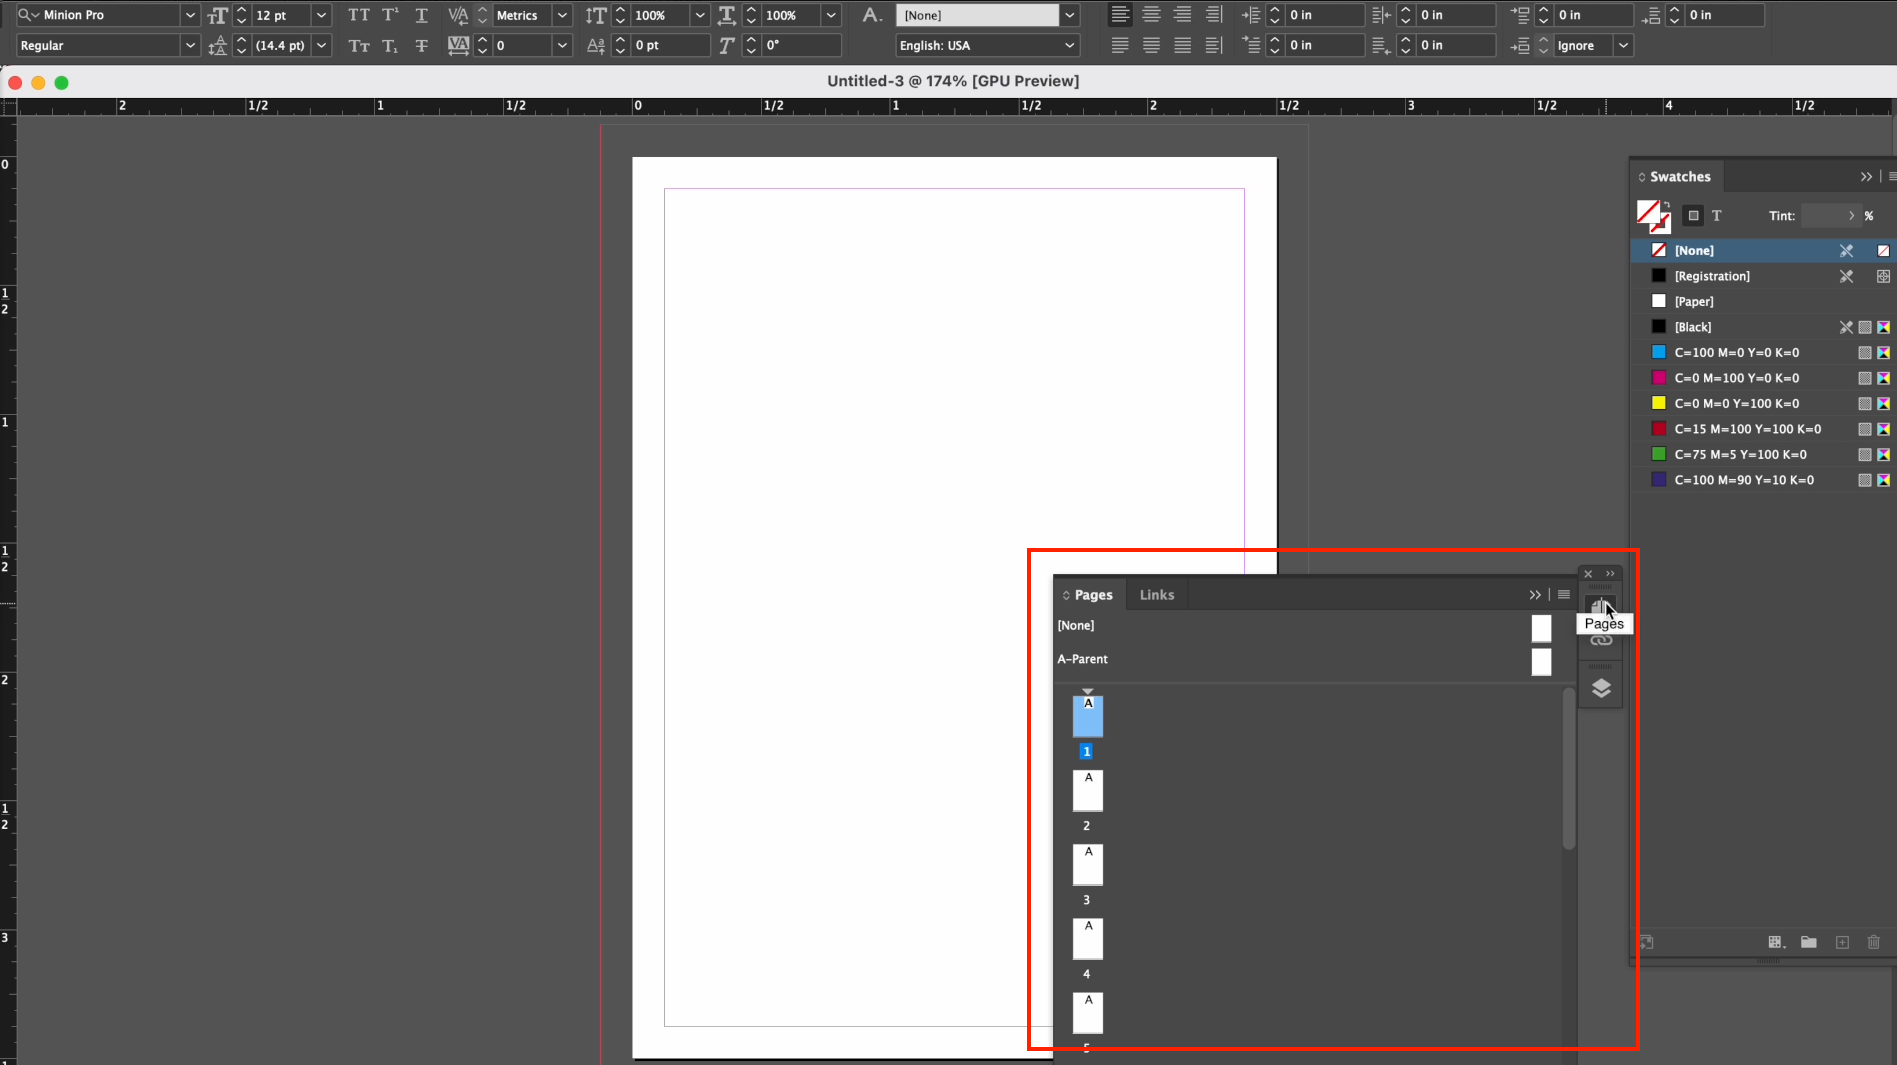Toggle Small Caps formatting
The width and height of the screenshot is (1897, 1065).
point(357,46)
